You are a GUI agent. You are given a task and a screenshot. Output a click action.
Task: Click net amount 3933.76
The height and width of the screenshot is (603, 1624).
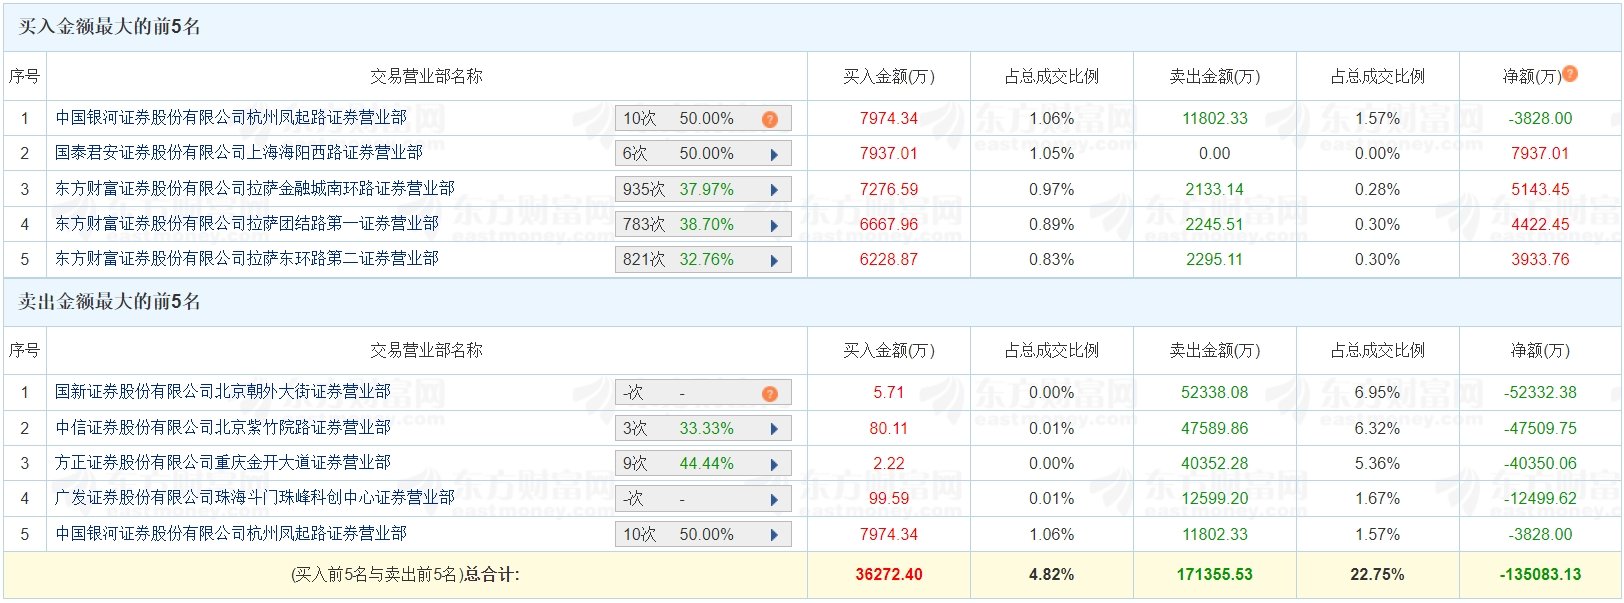point(1540,260)
